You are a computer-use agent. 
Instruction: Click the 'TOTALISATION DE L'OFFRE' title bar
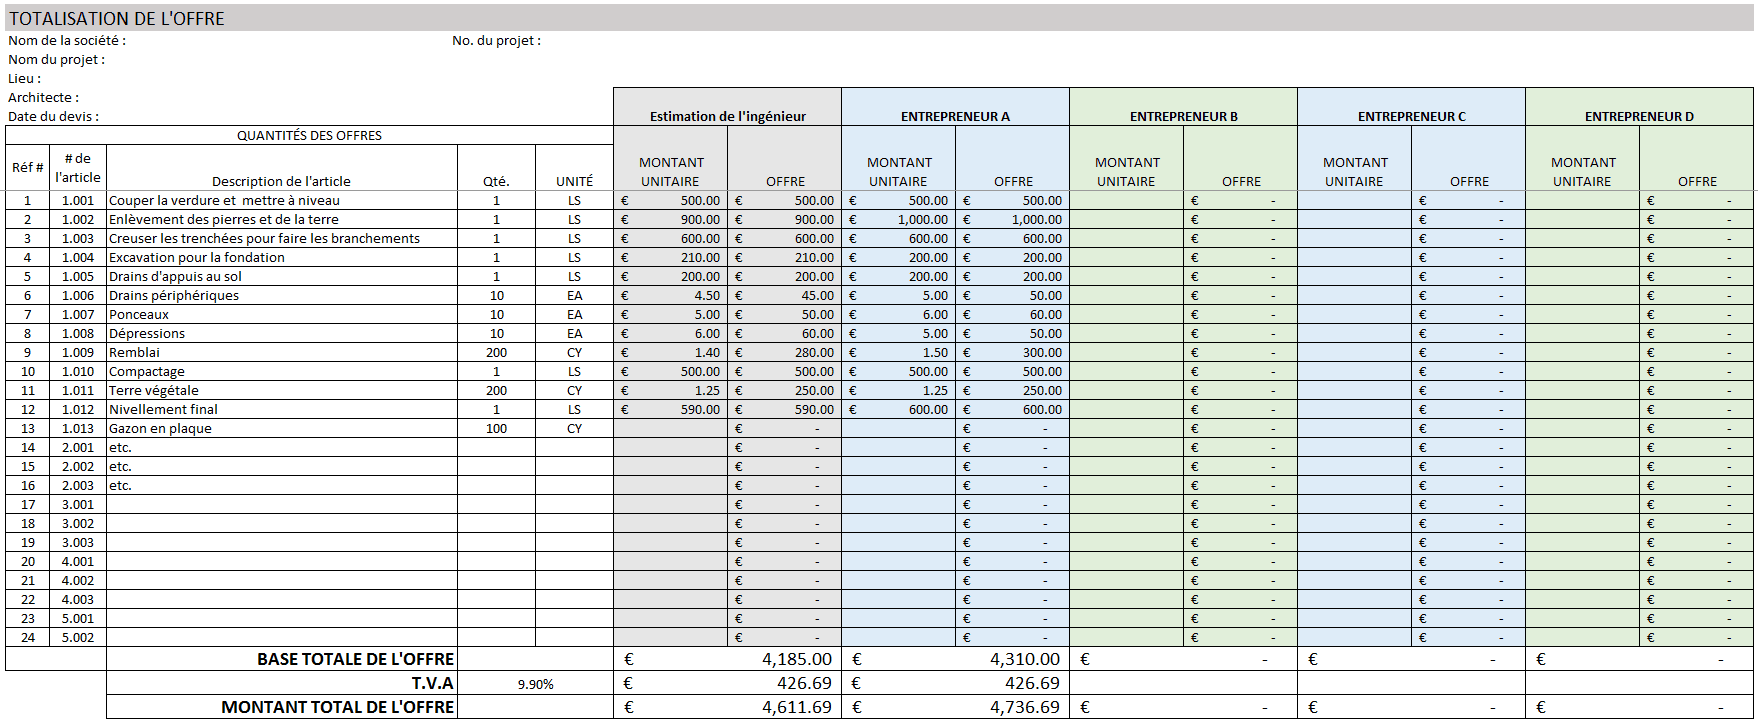(117, 18)
